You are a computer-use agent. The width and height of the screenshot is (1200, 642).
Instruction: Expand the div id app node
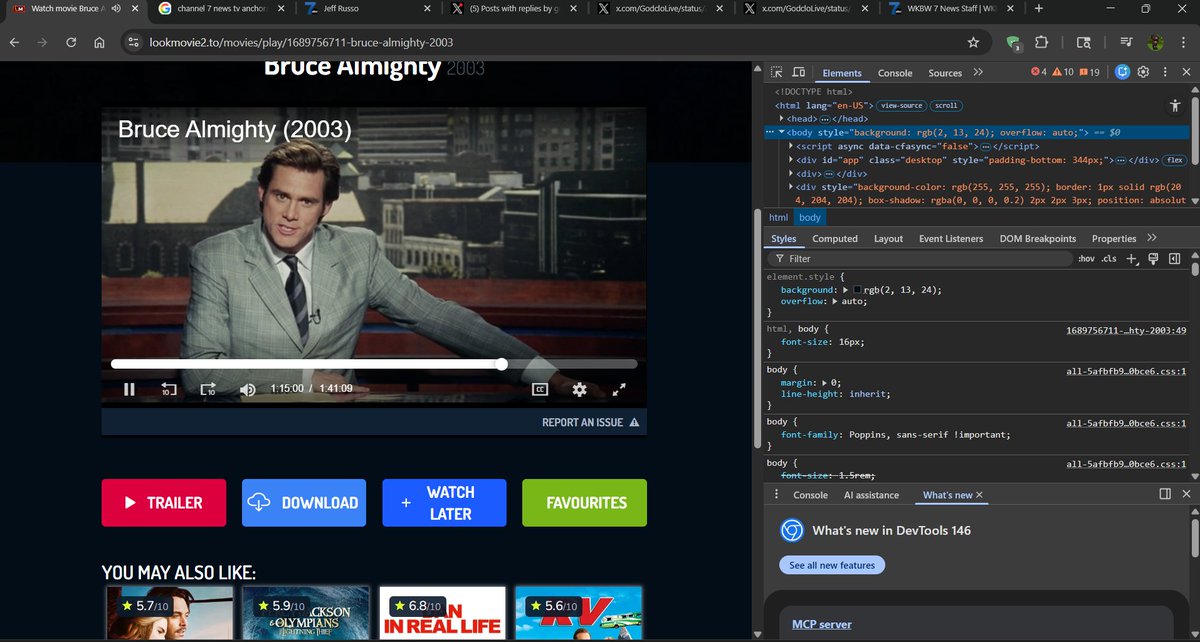click(792, 160)
